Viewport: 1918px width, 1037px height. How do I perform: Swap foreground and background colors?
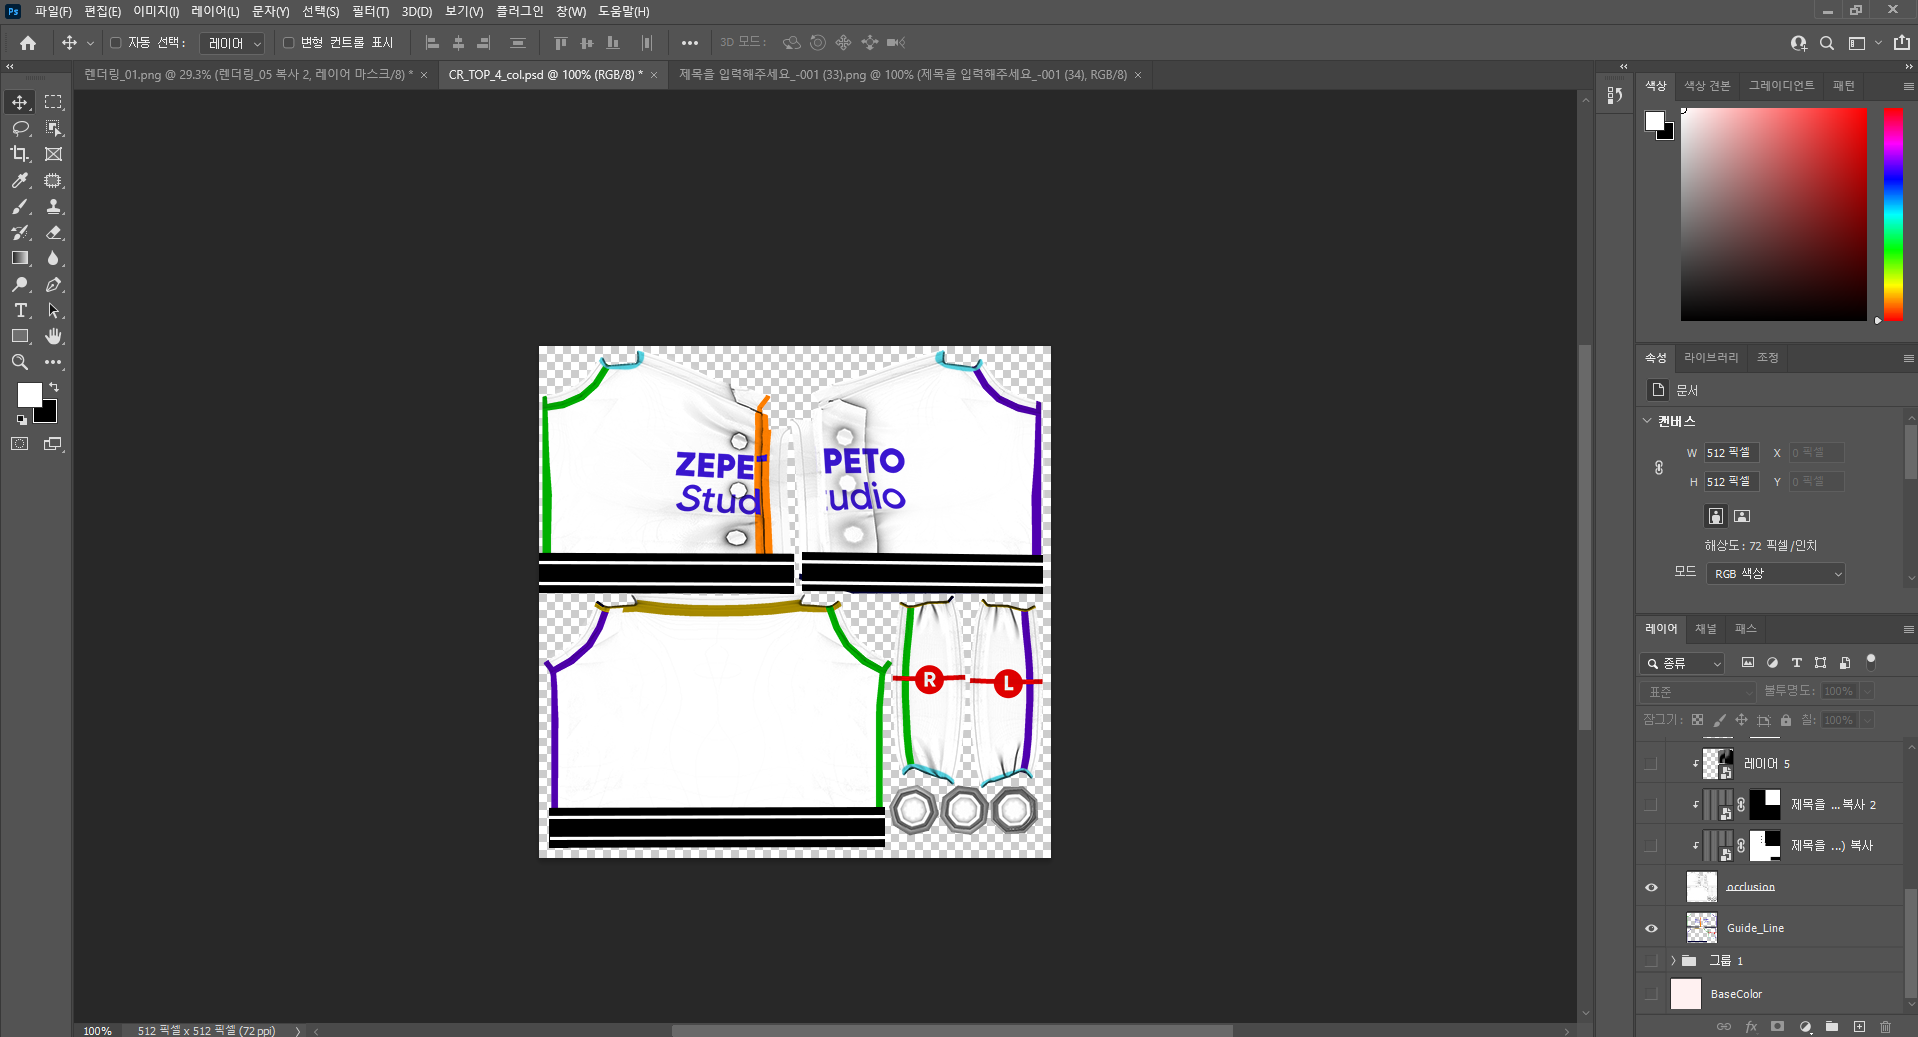point(54,387)
